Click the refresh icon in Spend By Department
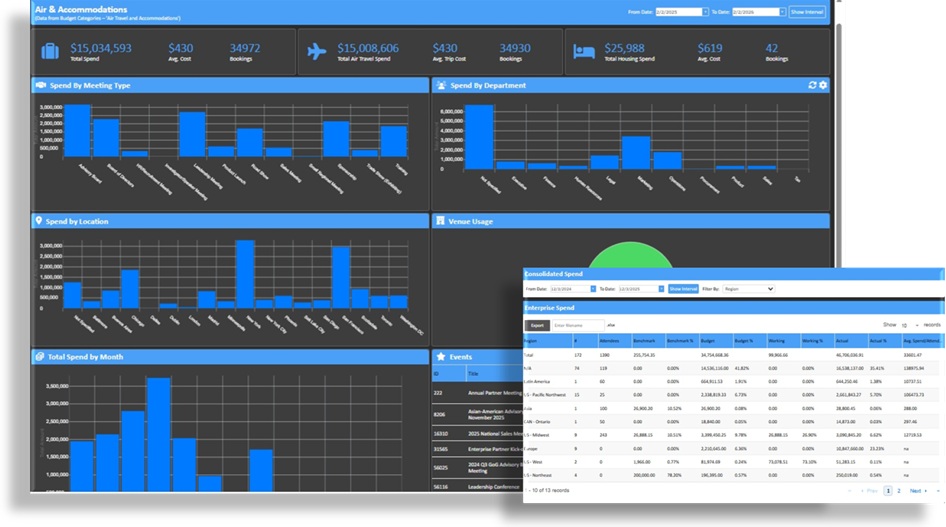946x527 pixels. click(x=813, y=86)
